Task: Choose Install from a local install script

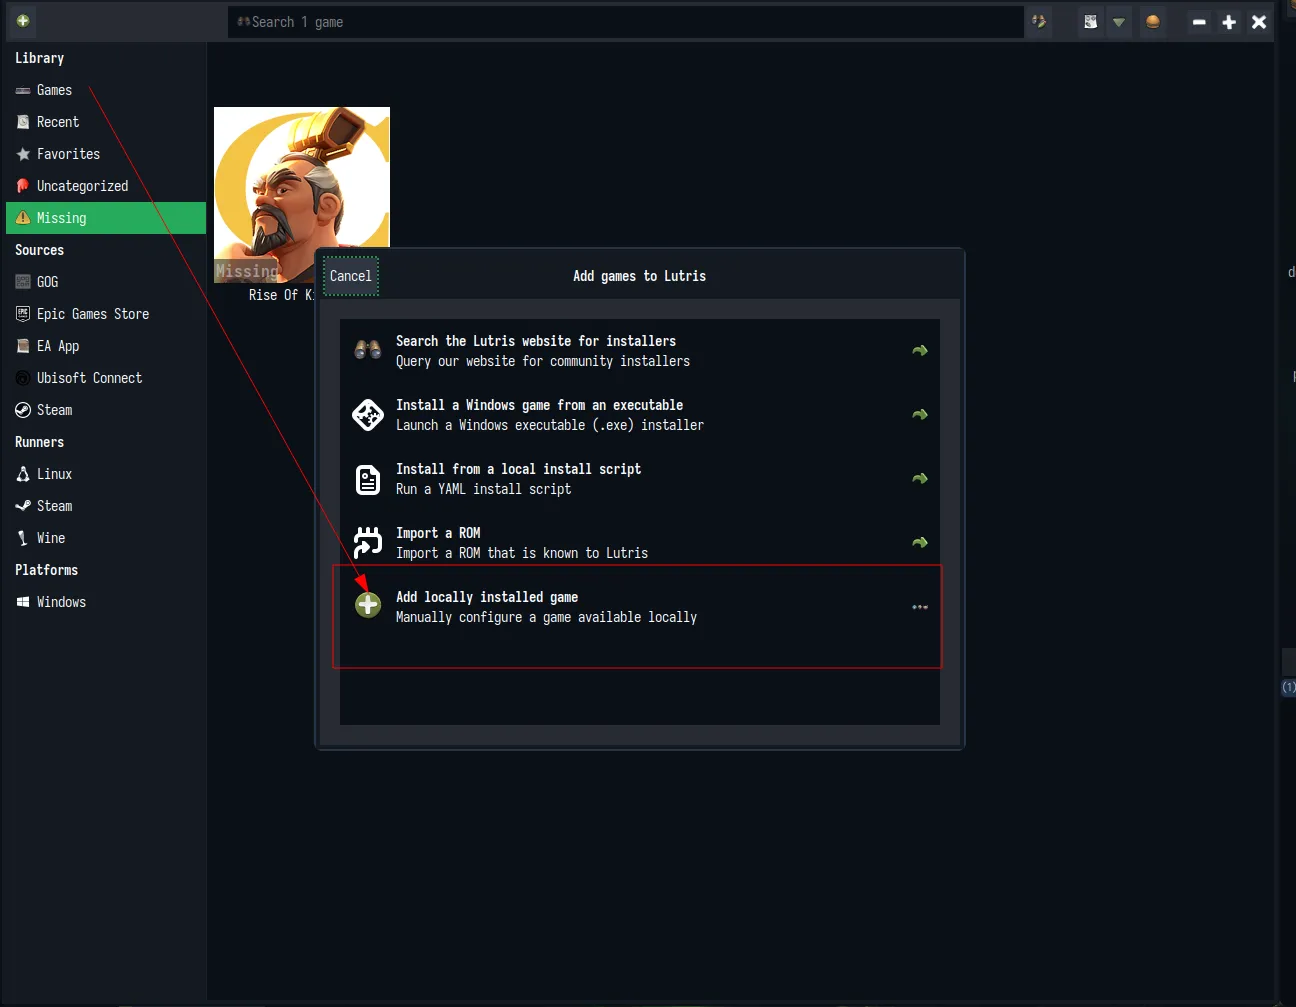Action: click(x=640, y=479)
